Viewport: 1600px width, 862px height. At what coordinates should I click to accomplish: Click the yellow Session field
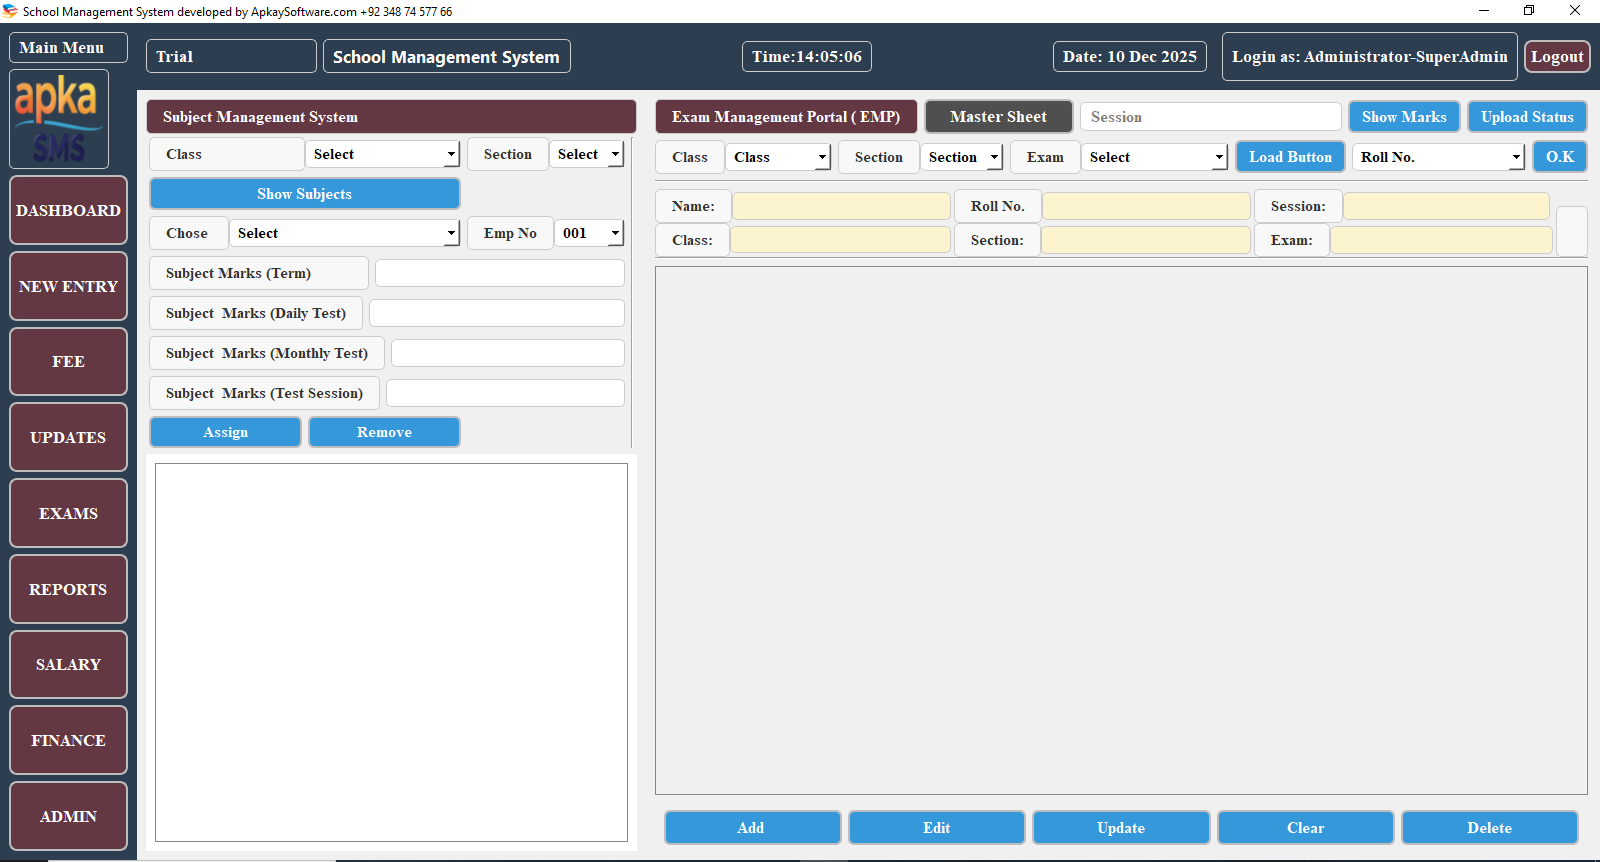[1446, 206]
